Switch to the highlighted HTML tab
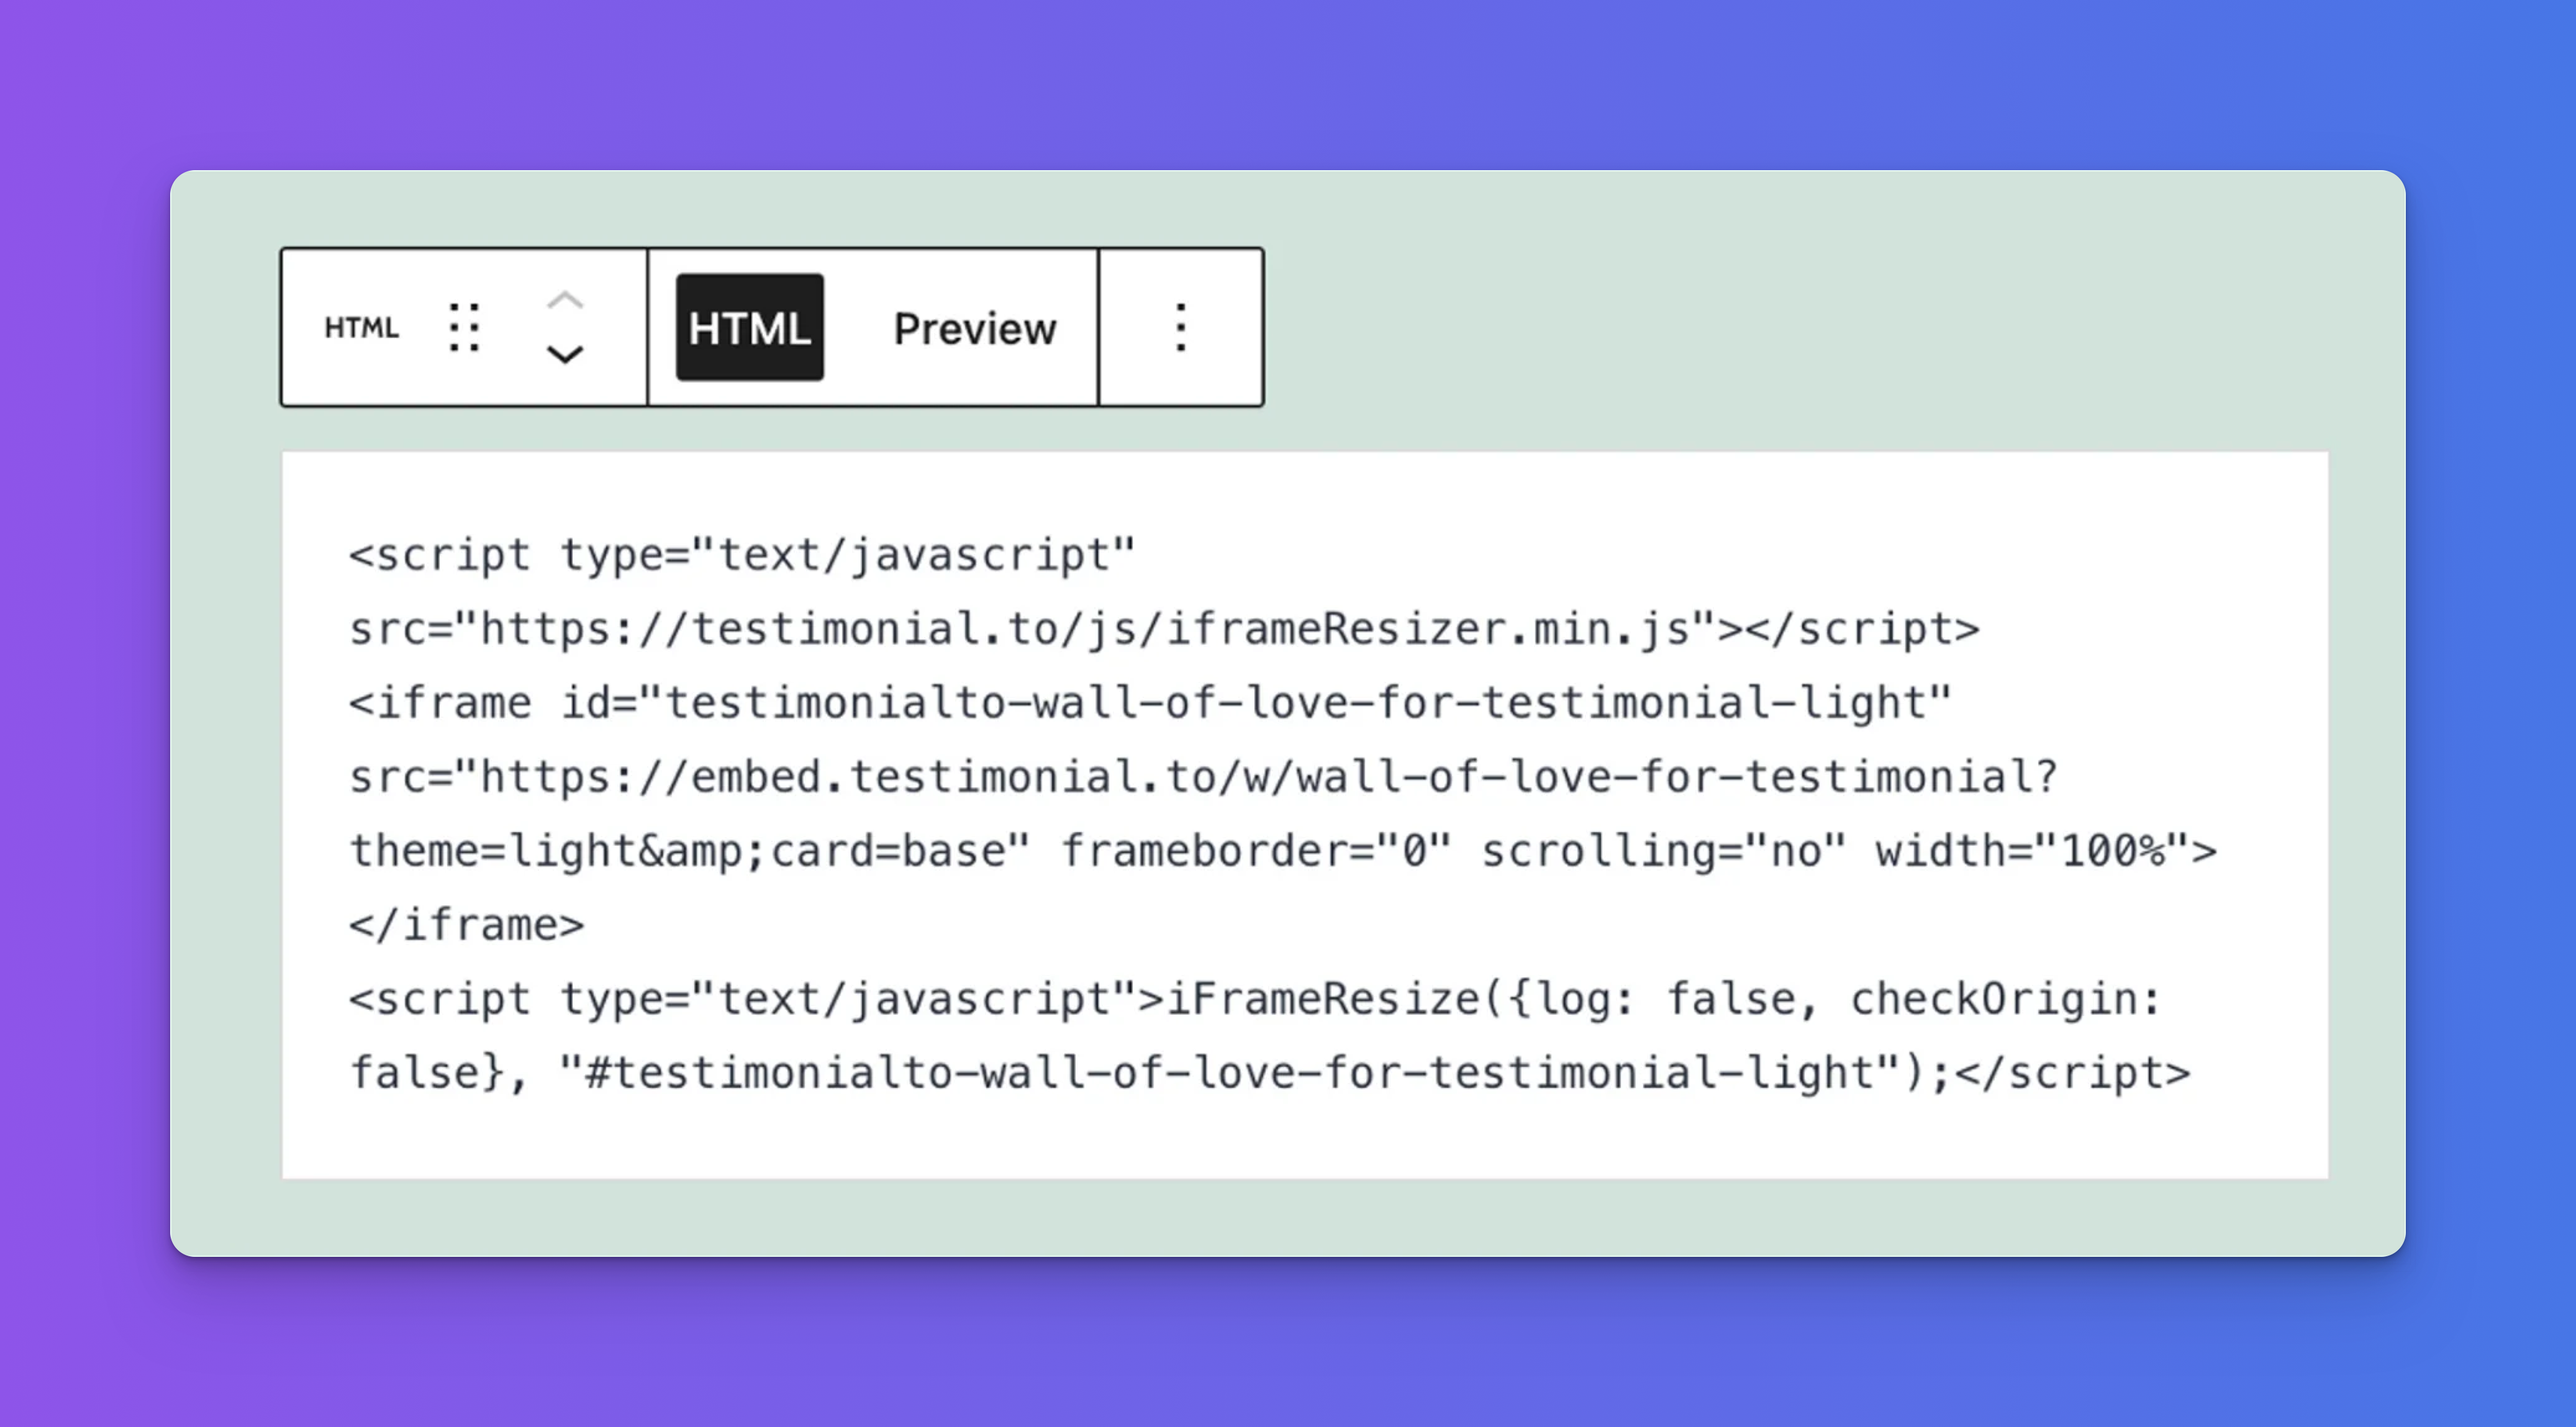Viewport: 2576px width, 1427px height. tap(749, 328)
